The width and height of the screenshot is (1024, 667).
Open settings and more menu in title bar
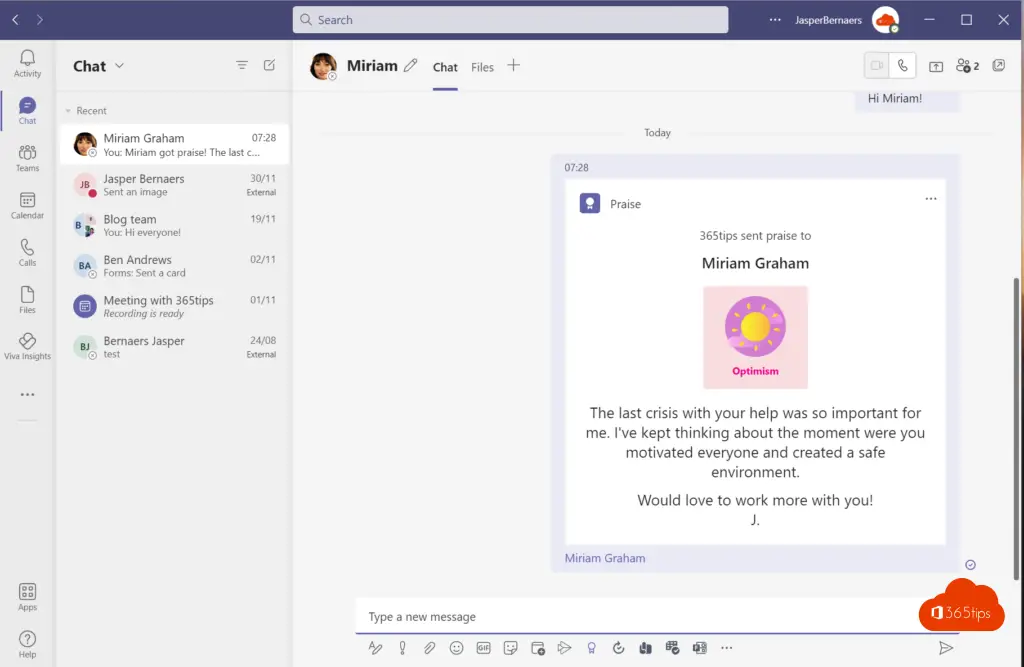pyautogui.click(x=775, y=20)
